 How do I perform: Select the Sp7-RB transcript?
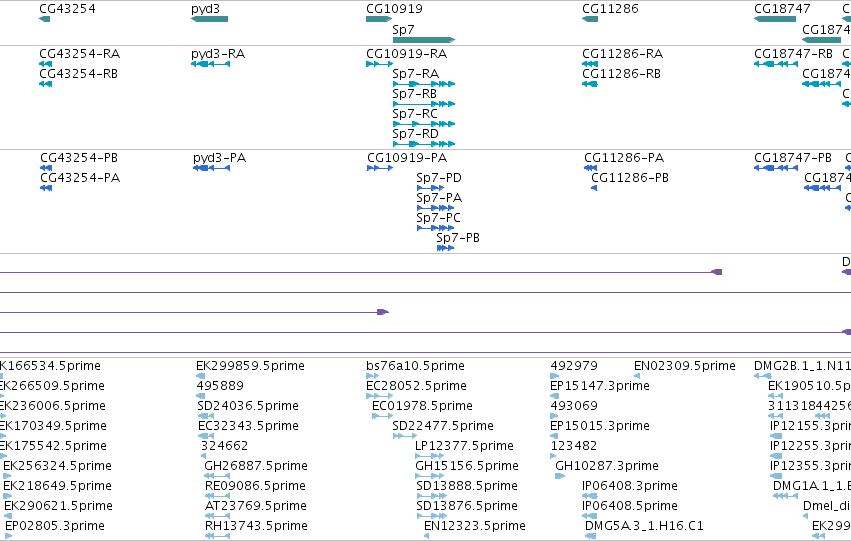pos(415,94)
